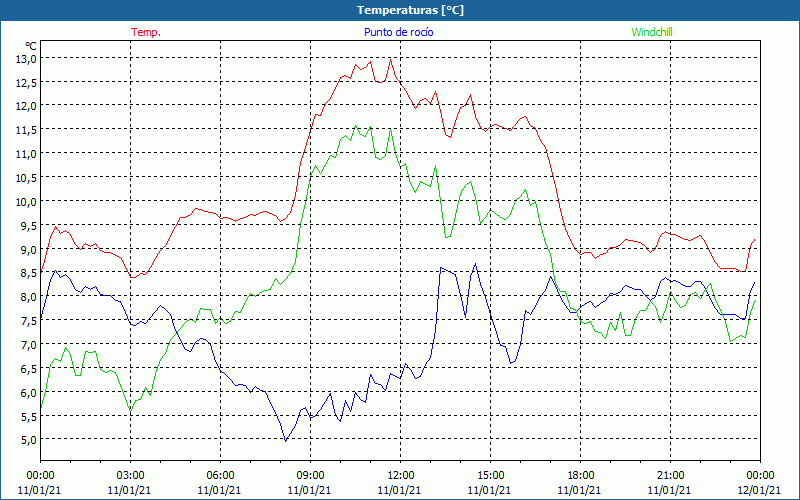The width and height of the screenshot is (800, 500).
Task: Click the 12/01/21 date label
Action: [x=759, y=490]
